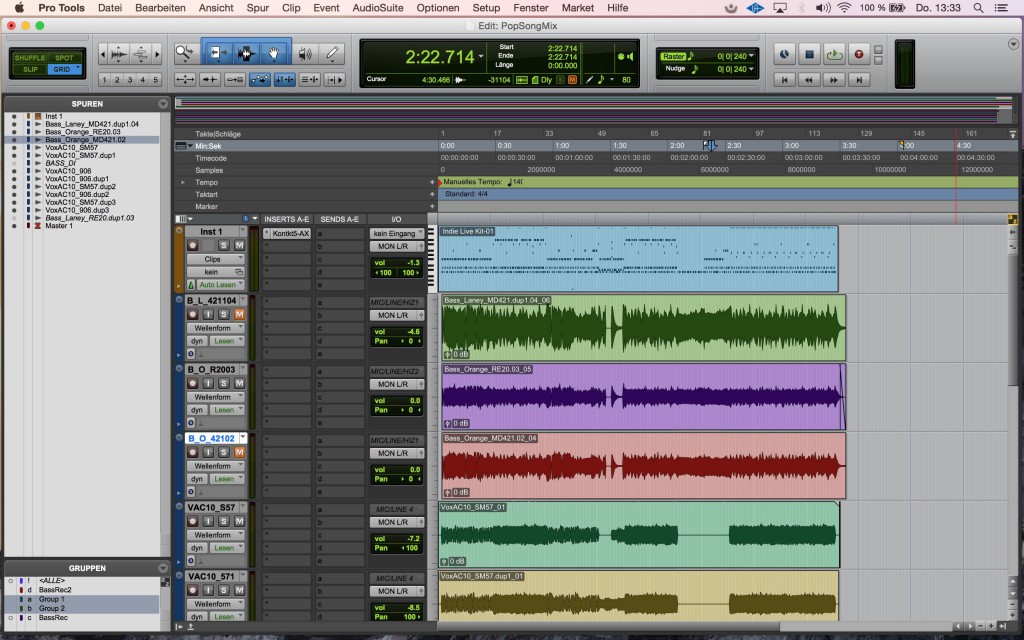Open the Spuren list options menu
The height and width of the screenshot is (640, 1024).
pyautogui.click(x=163, y=104)
